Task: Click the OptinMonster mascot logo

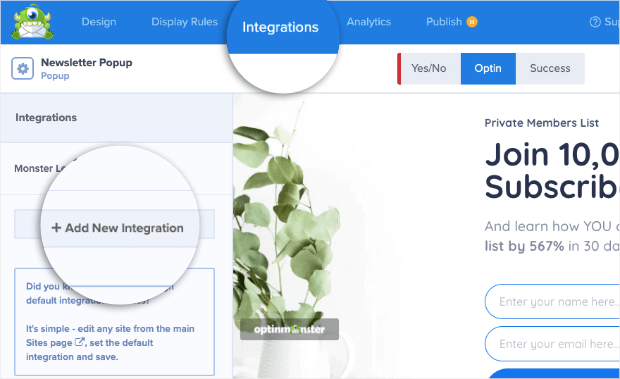Action: pyautogui.click(x=32, y=22)
